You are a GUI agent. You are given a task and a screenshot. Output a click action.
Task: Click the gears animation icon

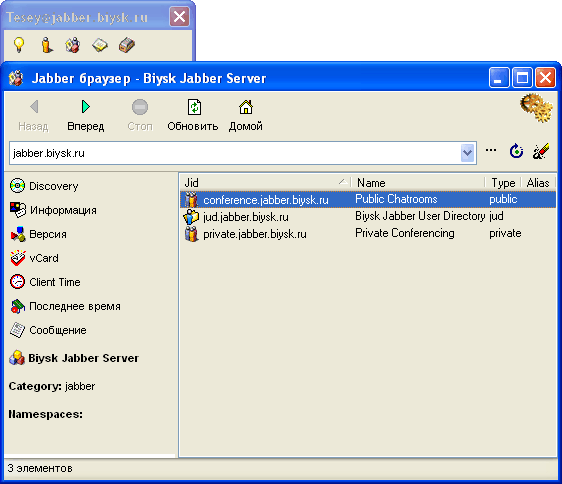[536, 108]
